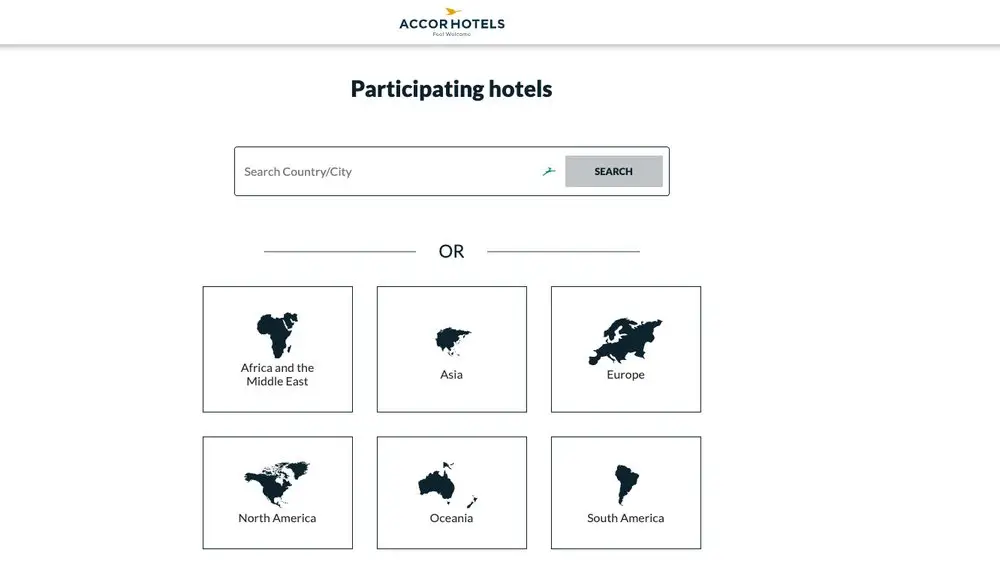
Task: Use the geolocation arrow icon in search box
Action: point(549,171)
